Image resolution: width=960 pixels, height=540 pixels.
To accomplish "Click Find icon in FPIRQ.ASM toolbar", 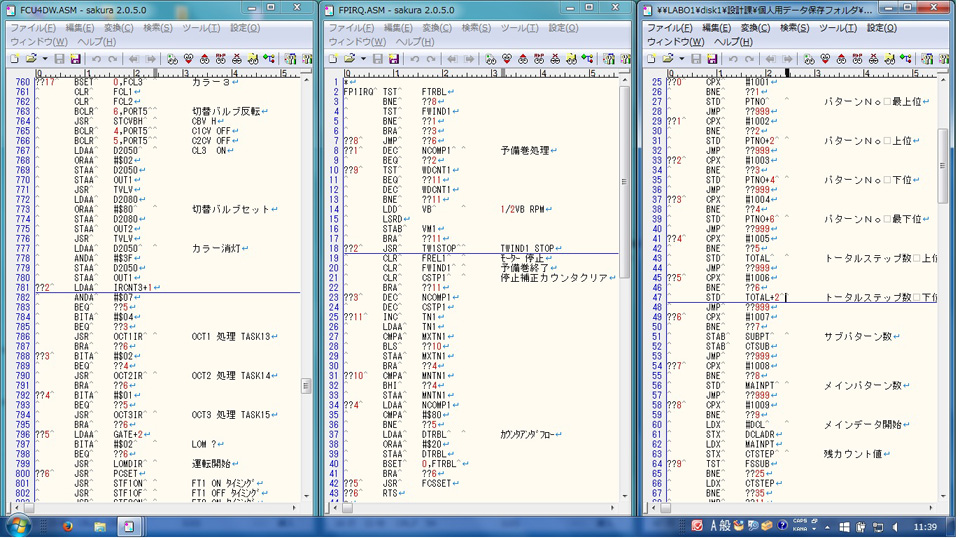I will click(490, 59).
